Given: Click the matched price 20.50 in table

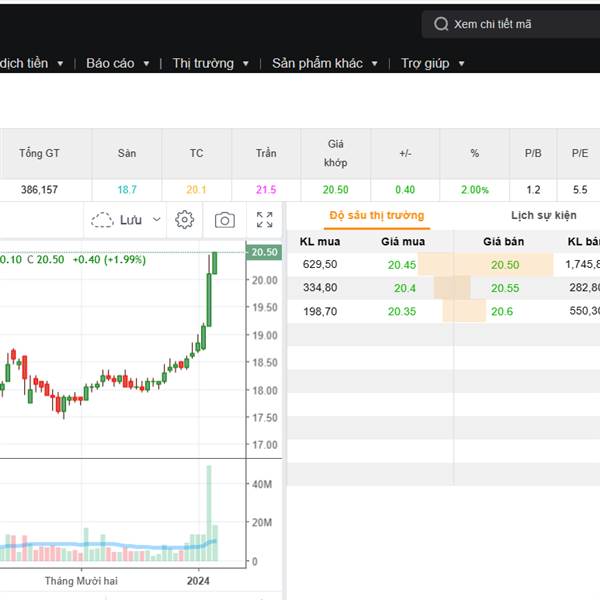Looking at the screenshot, I should 335,190.
